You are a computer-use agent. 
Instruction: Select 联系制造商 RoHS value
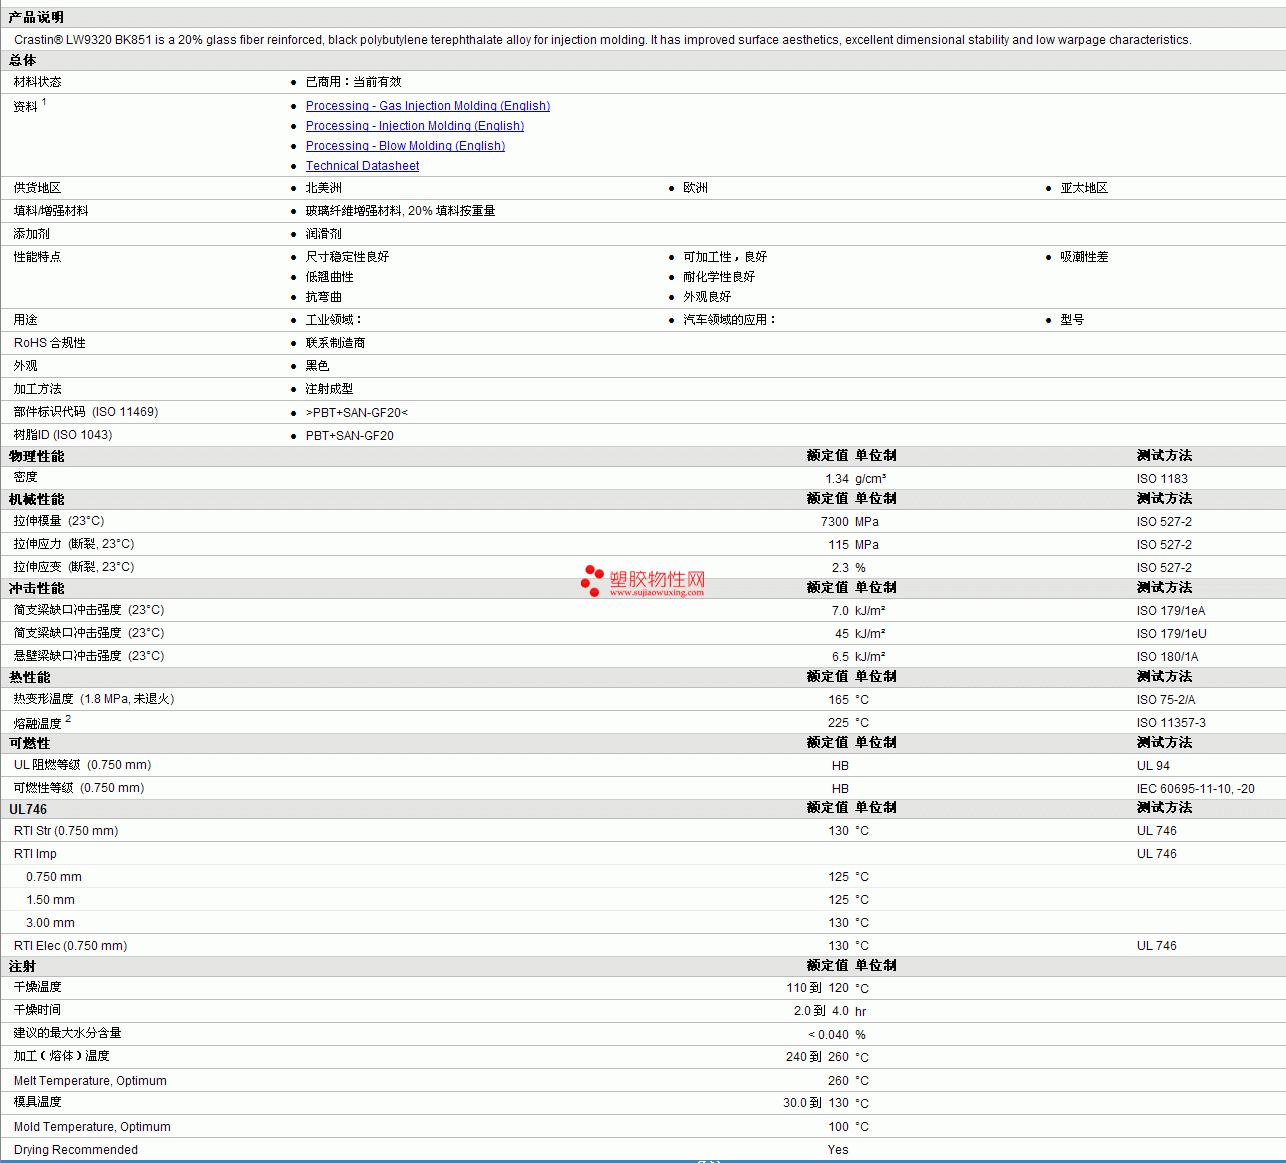pyautogui.click(x=335, y=343)
